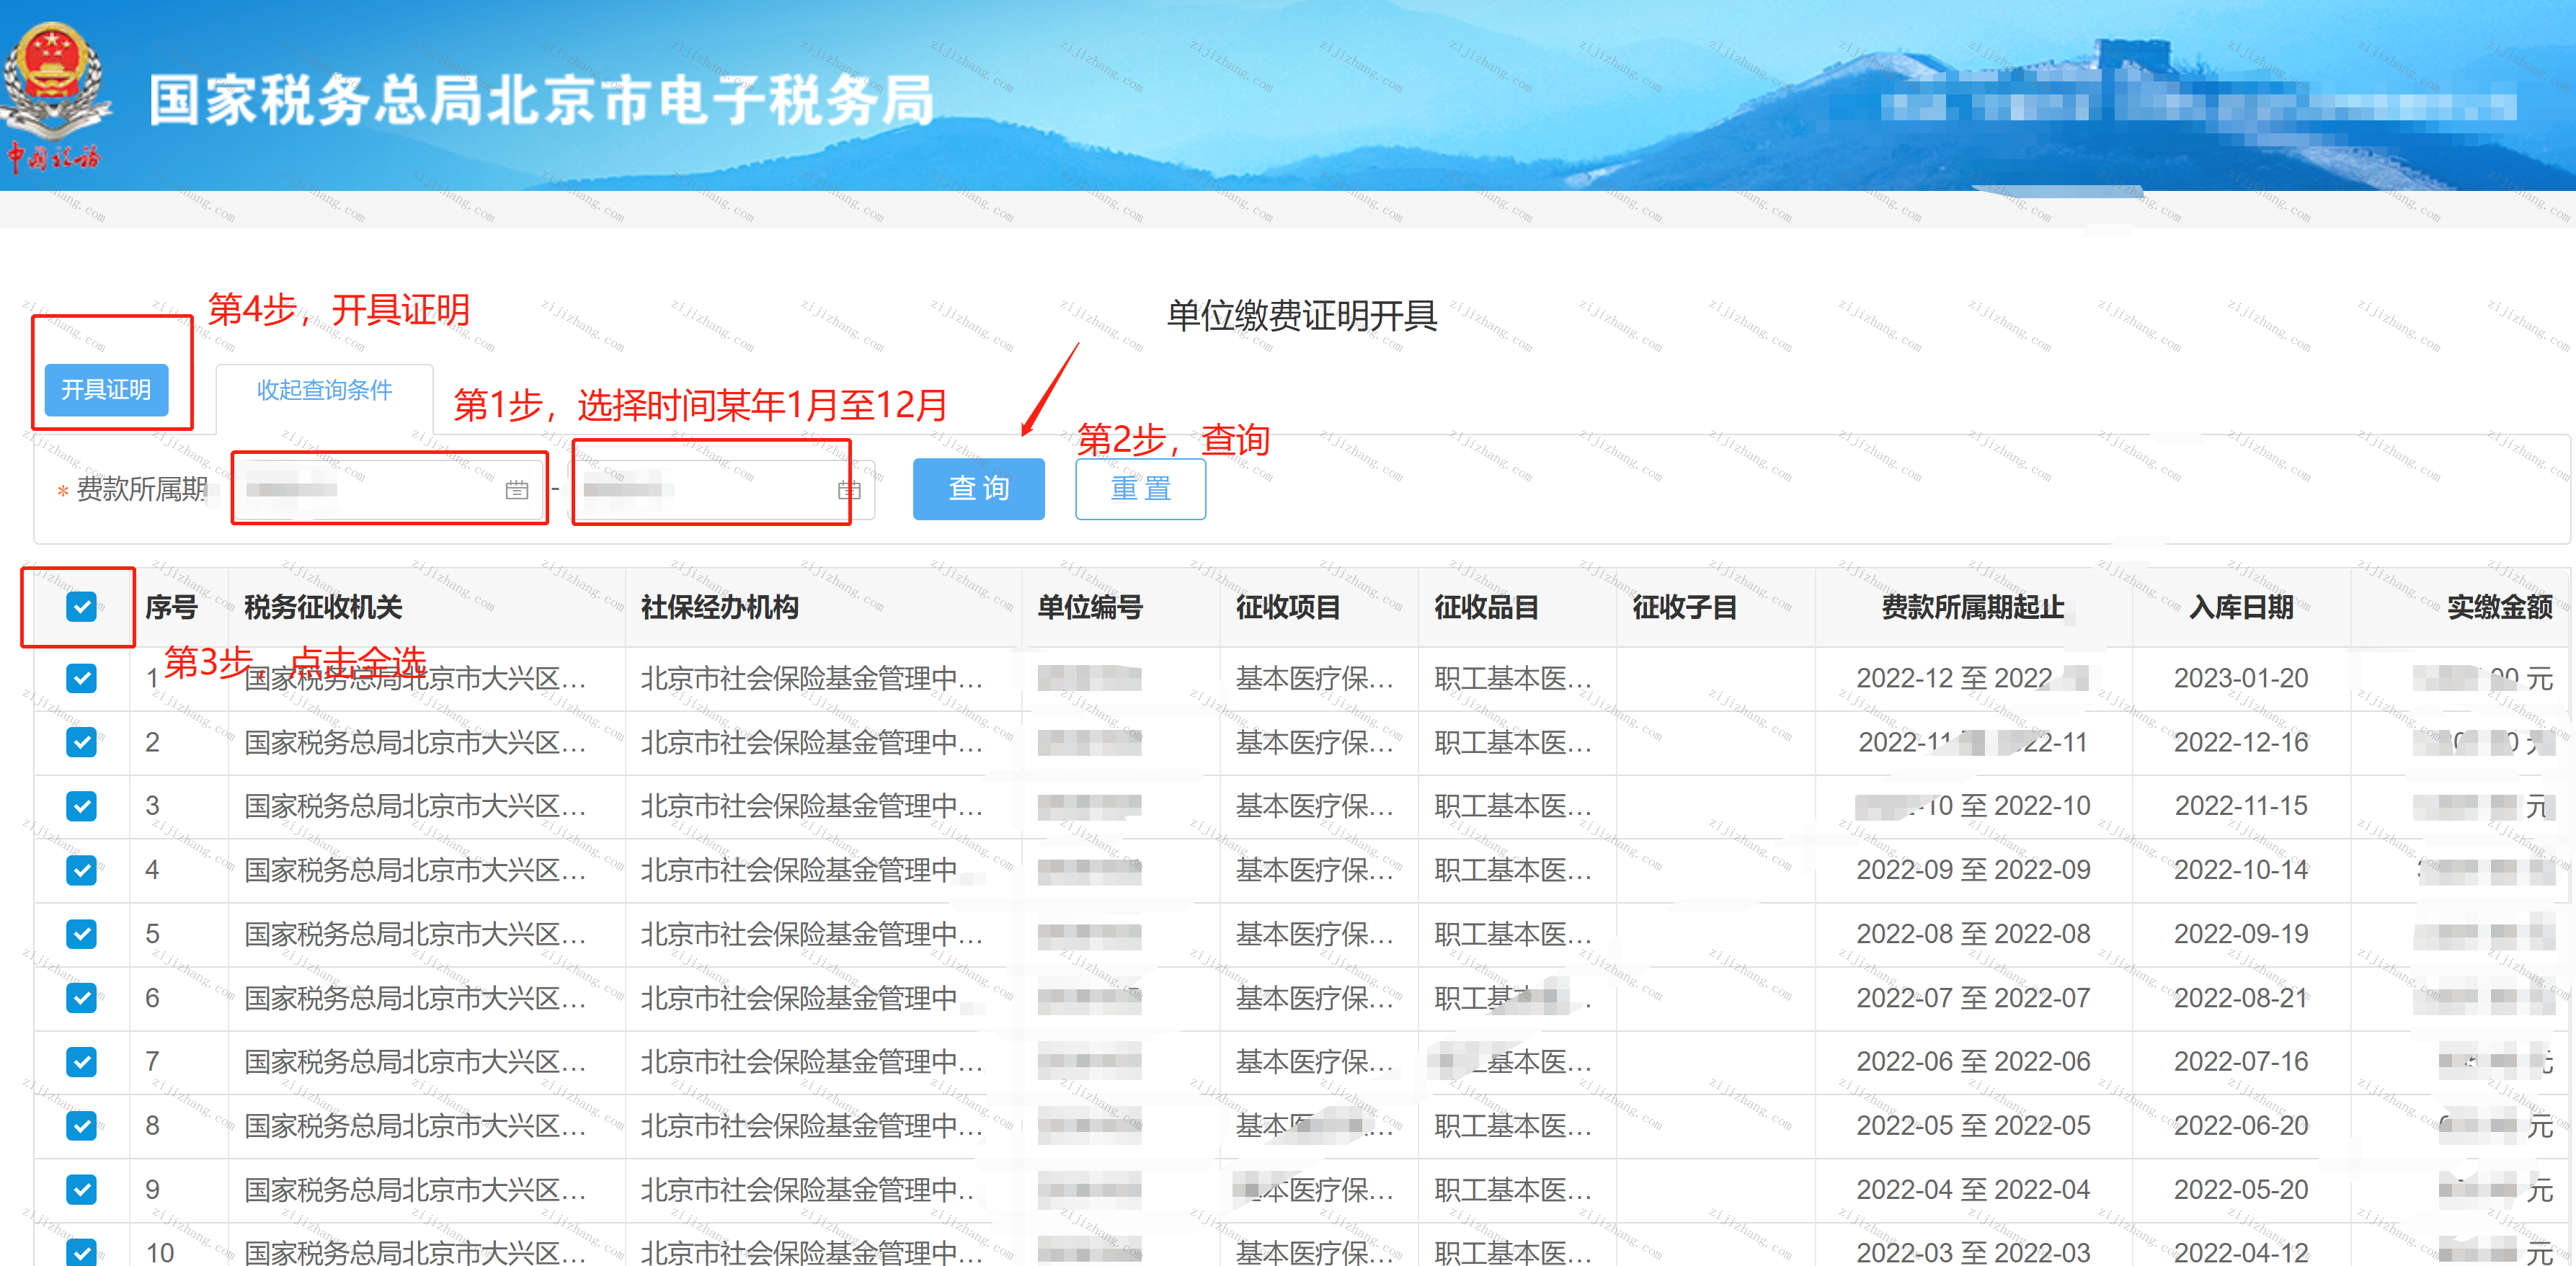
Task: Click the 国家税务总局北京市电子税务局 site title
Action: click(x=542, y=100)
